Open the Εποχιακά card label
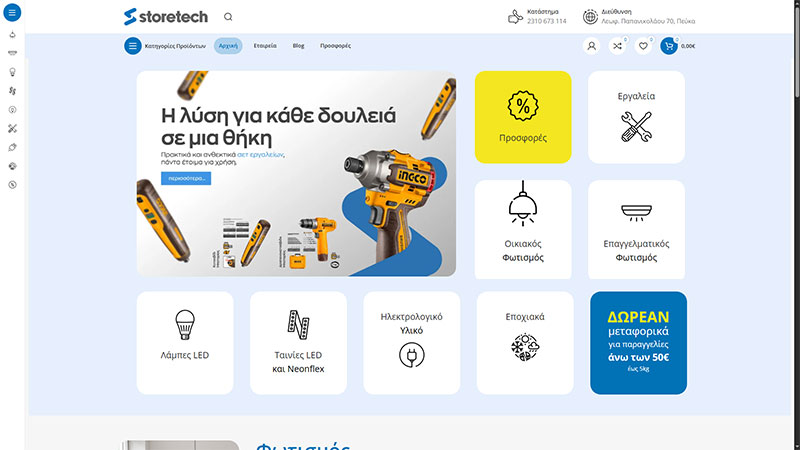 click(525, 317)
